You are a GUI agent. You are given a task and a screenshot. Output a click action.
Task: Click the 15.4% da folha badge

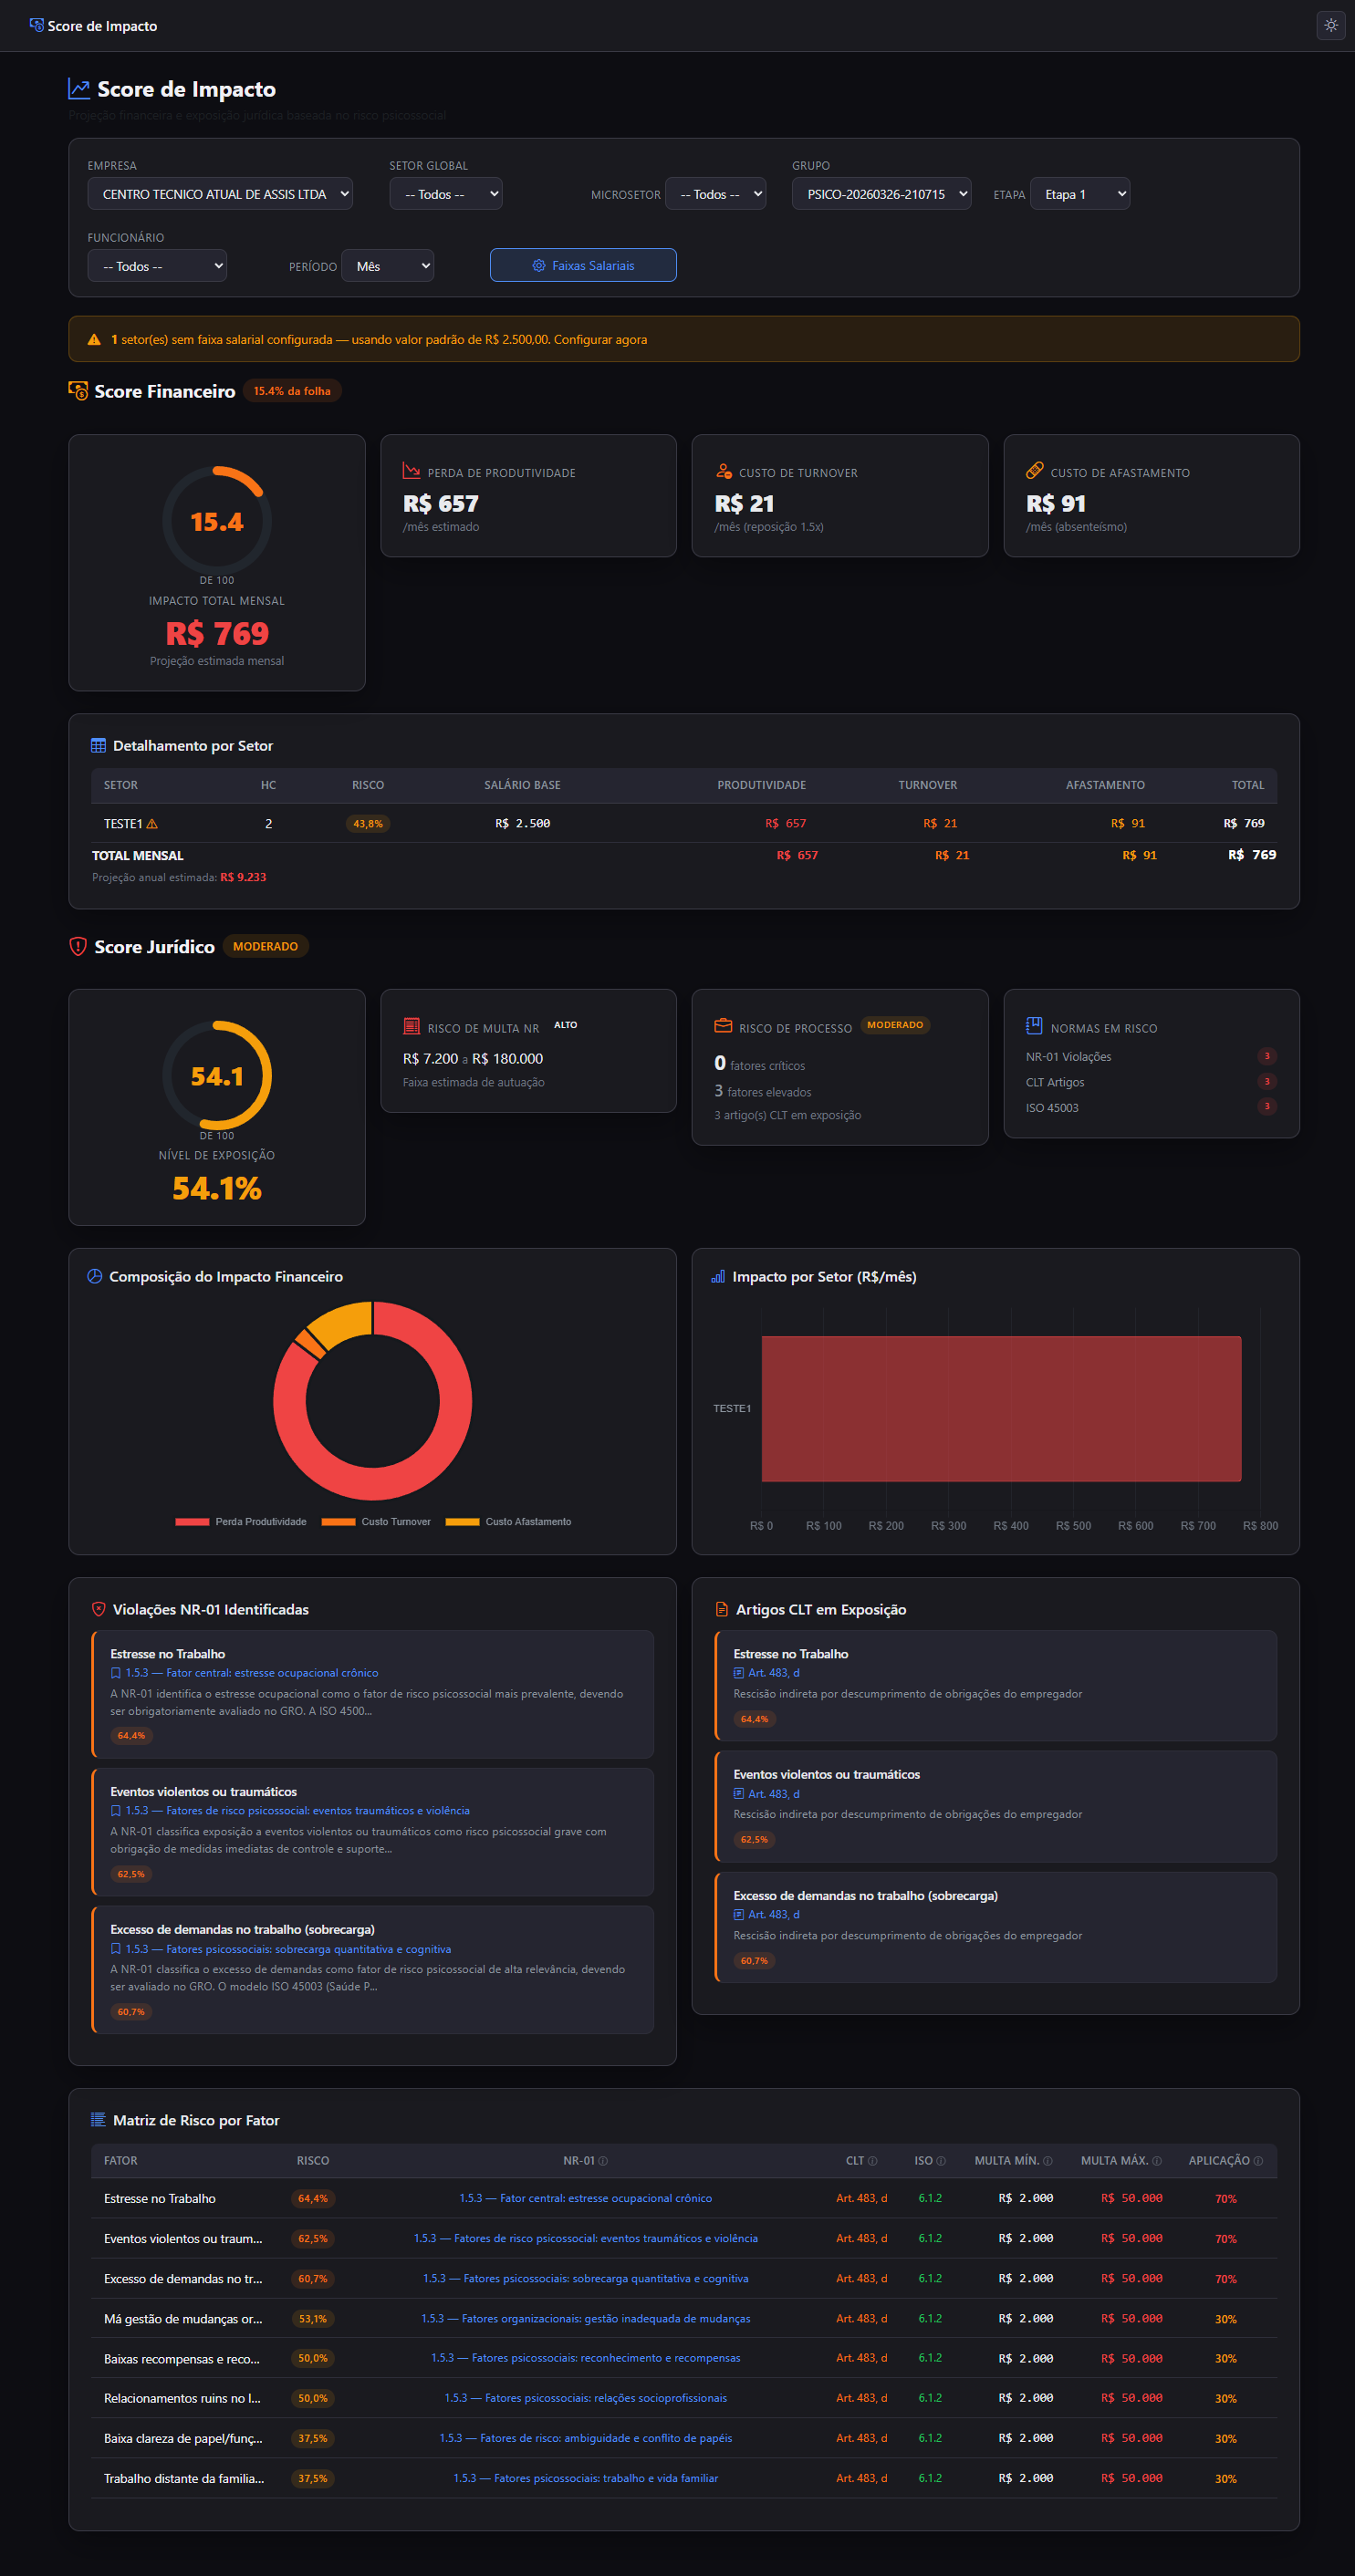coord(292,391)
